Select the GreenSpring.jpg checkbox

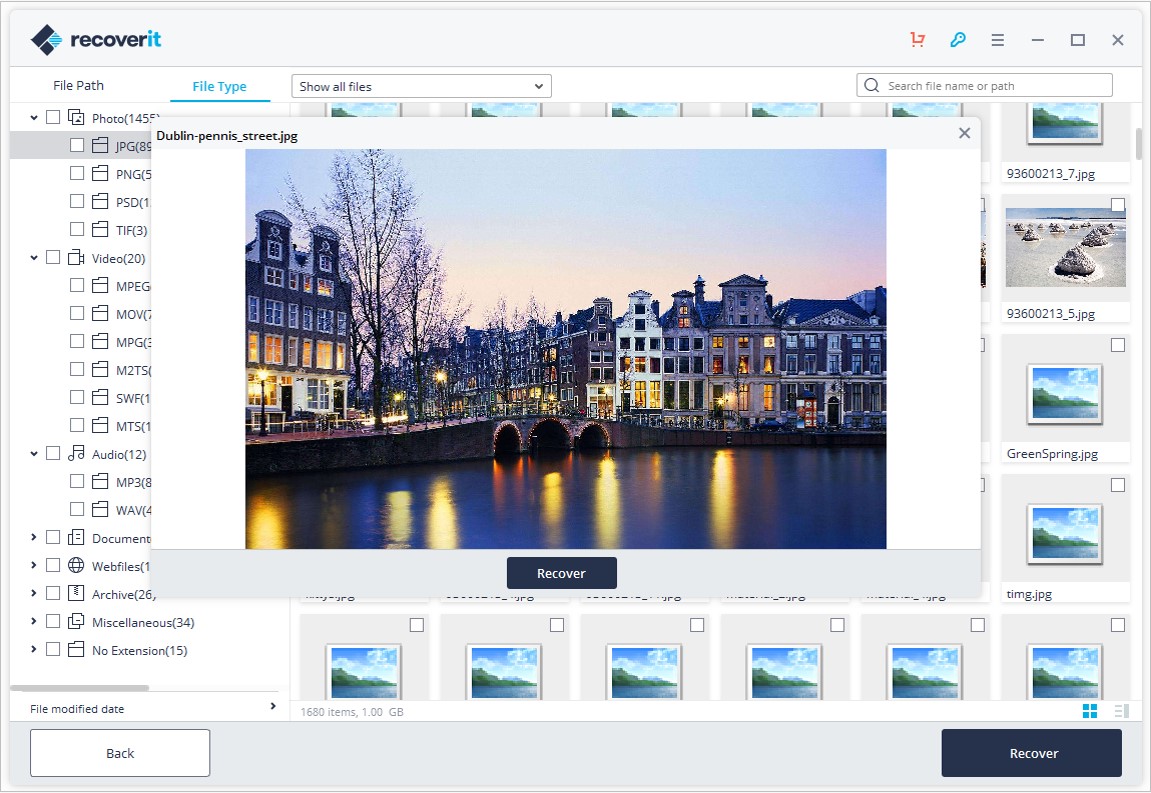(x=1118, y=345)
